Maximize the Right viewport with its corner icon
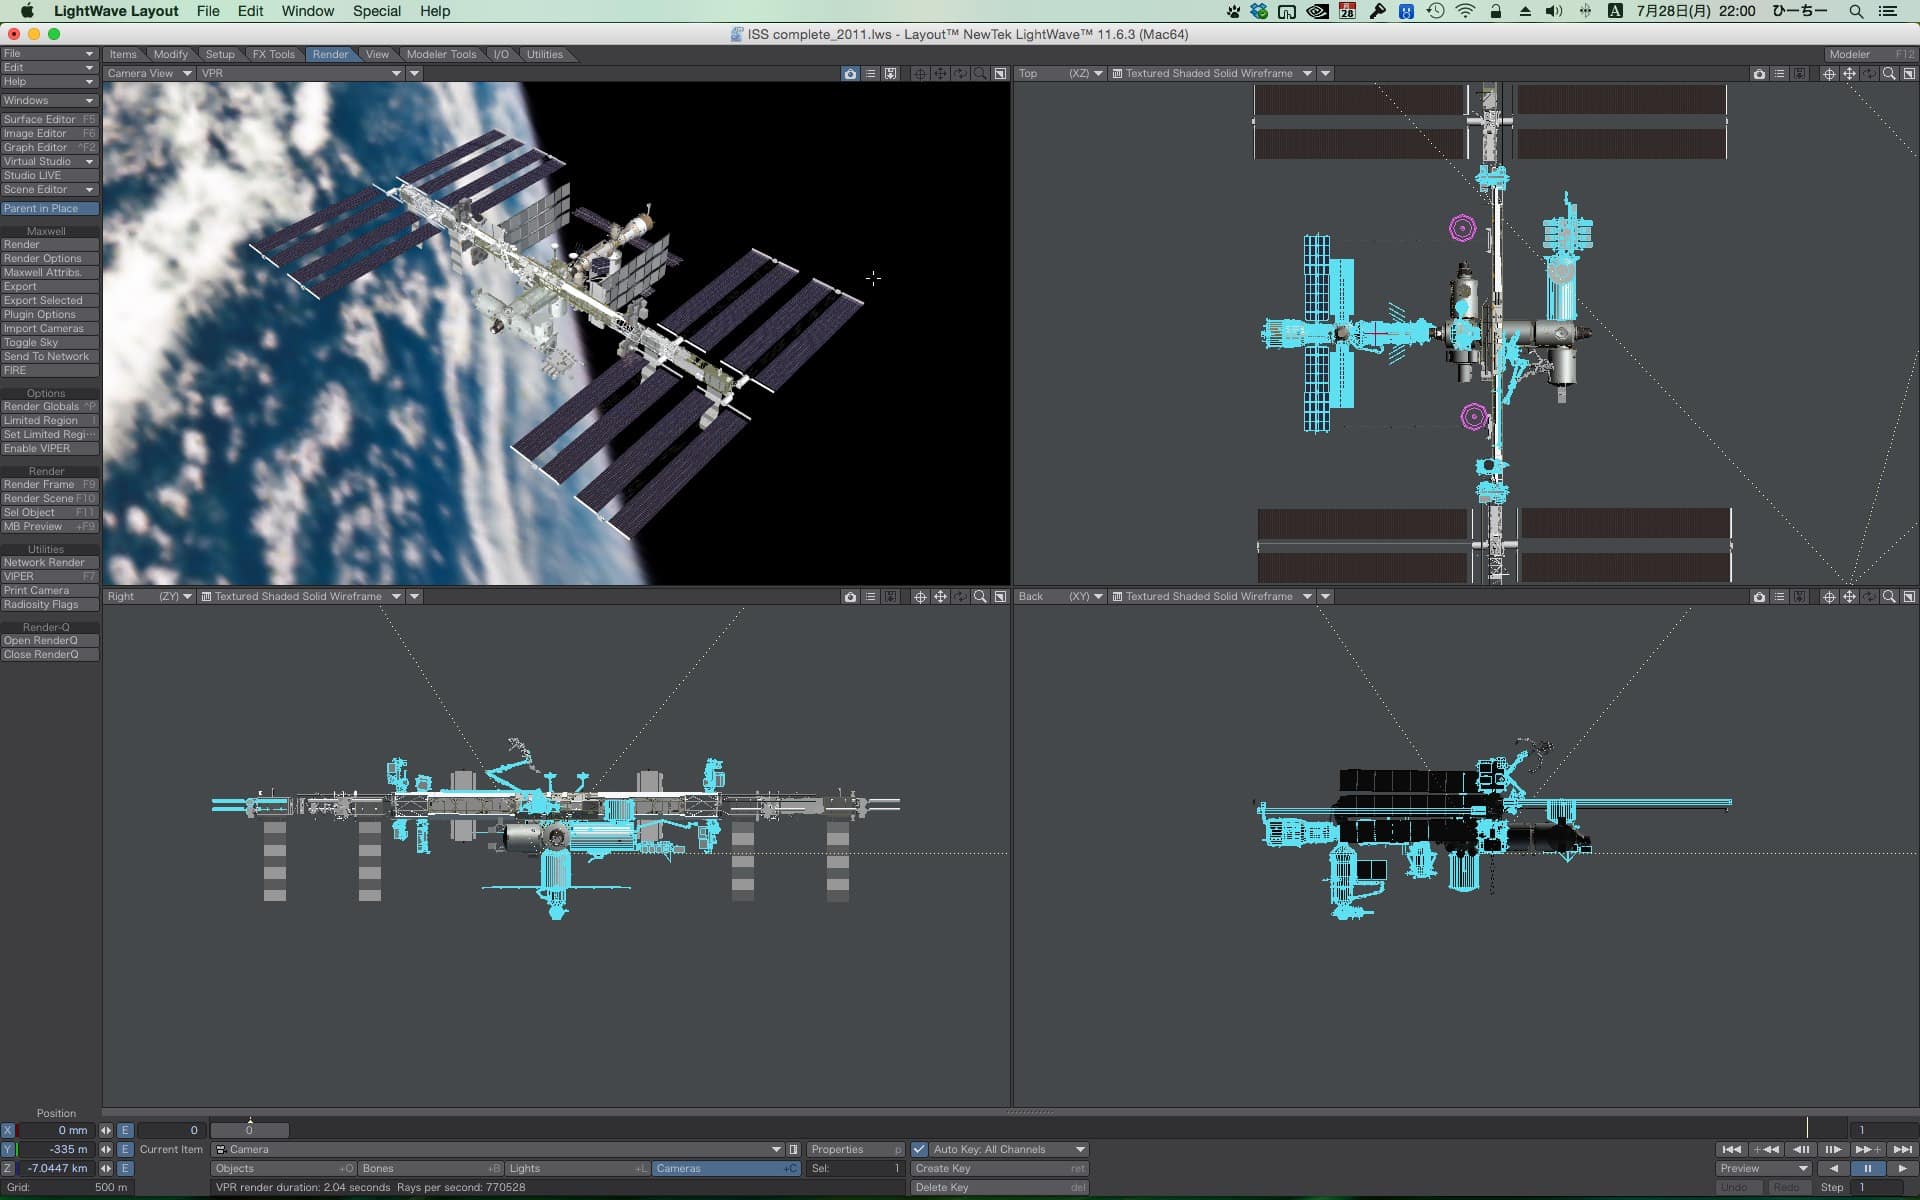Screen dimensions: 1920x1200 pos(1000,596)
